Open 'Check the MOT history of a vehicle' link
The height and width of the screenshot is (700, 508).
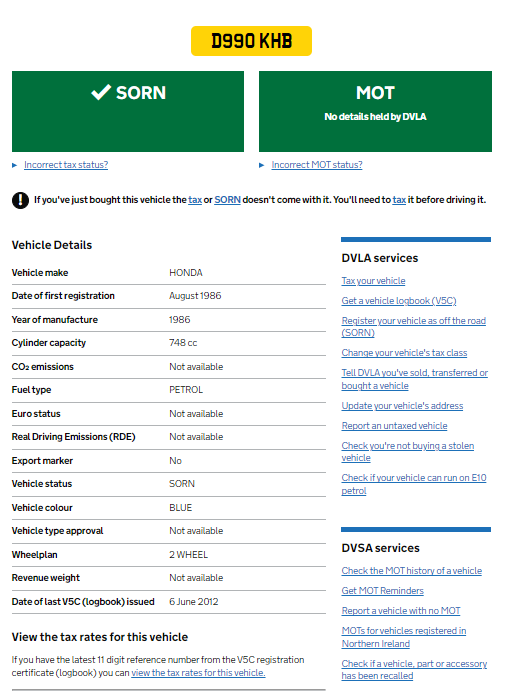coord(412,571)
